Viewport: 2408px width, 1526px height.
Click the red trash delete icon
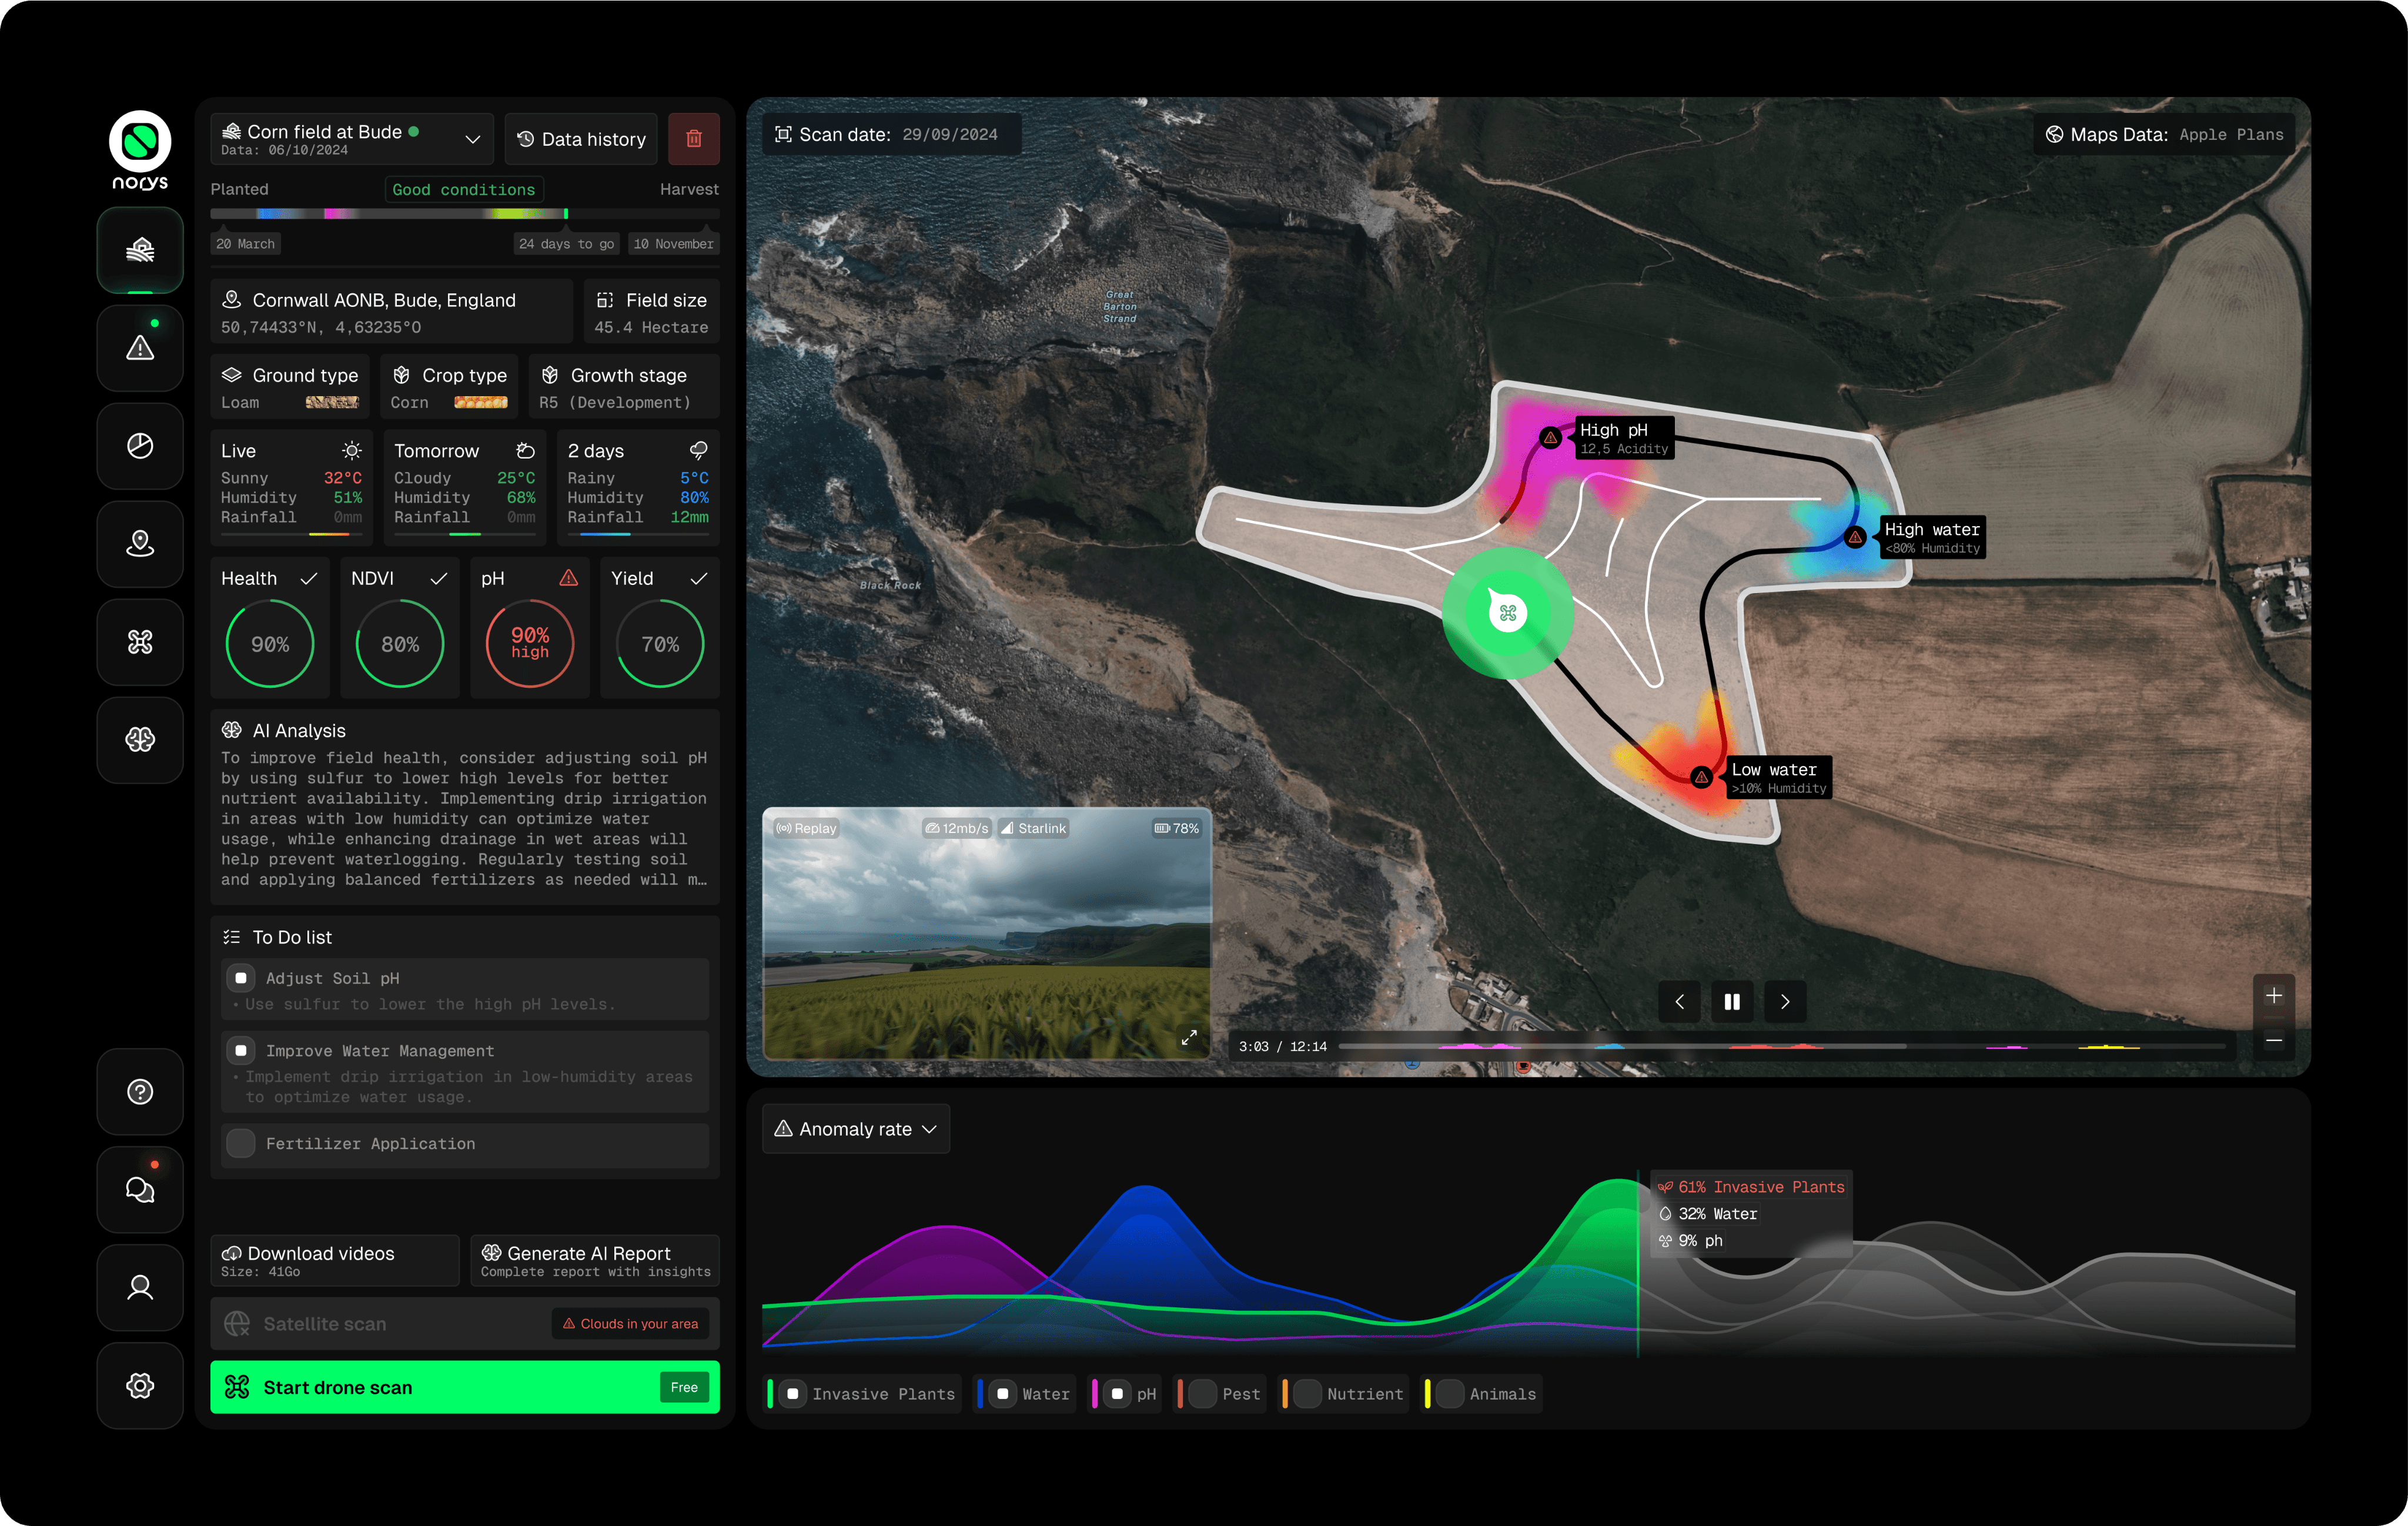click(x=694, y=139)
